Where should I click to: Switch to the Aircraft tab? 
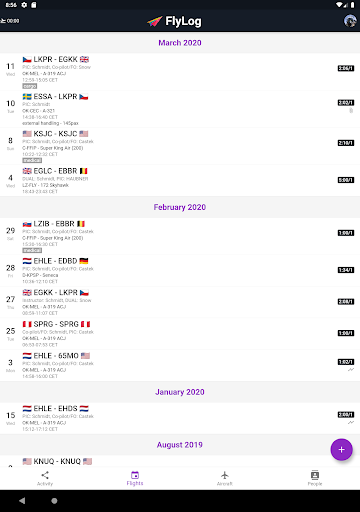click(x=225, y=478)
